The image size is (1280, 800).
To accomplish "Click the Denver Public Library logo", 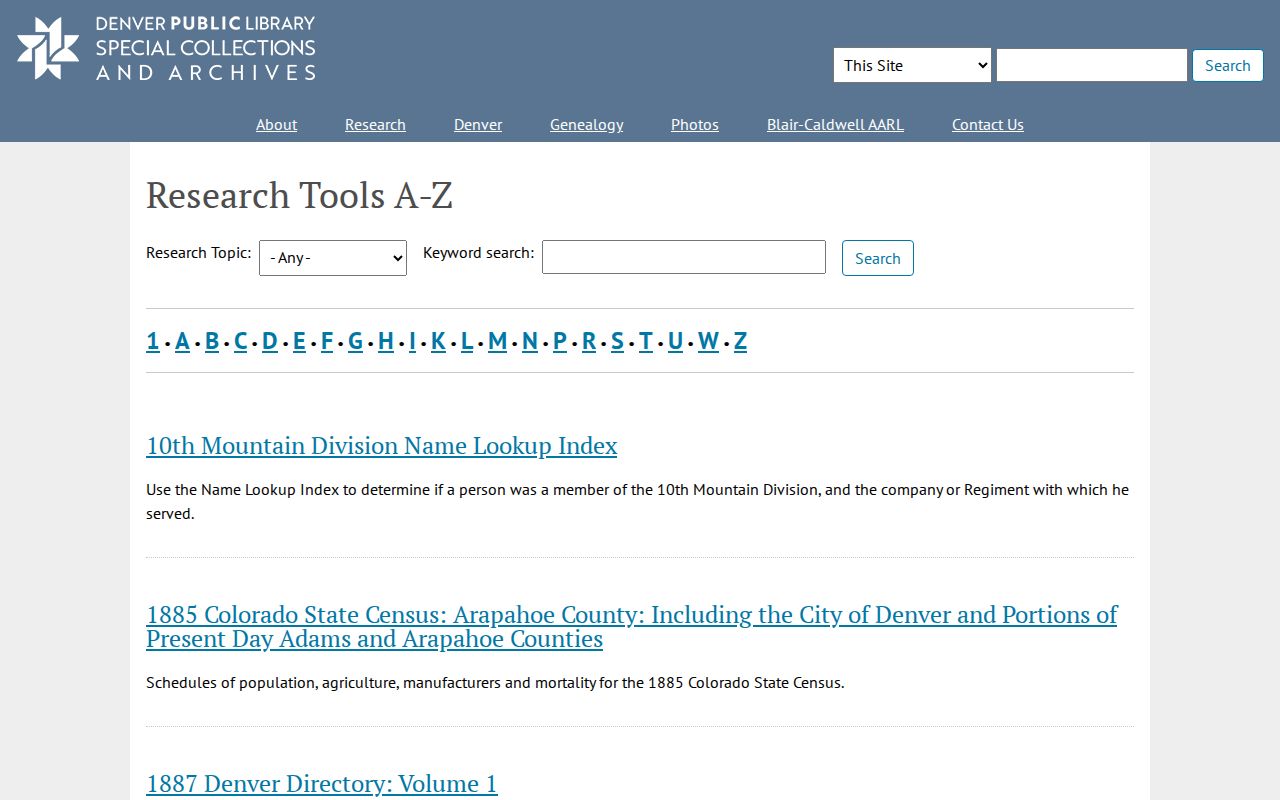I will point(166,48).
